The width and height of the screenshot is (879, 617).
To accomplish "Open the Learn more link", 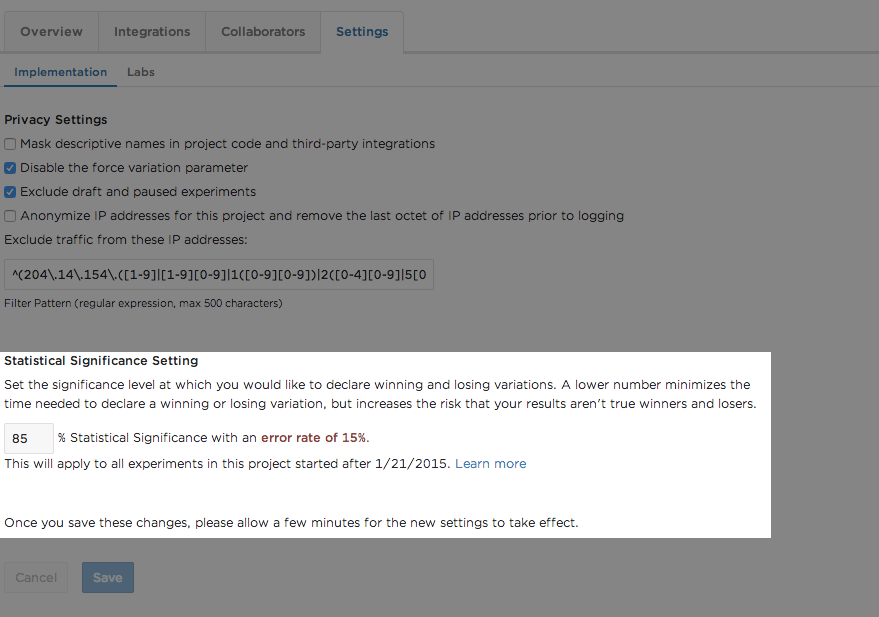I will click(x=490, y=464).
